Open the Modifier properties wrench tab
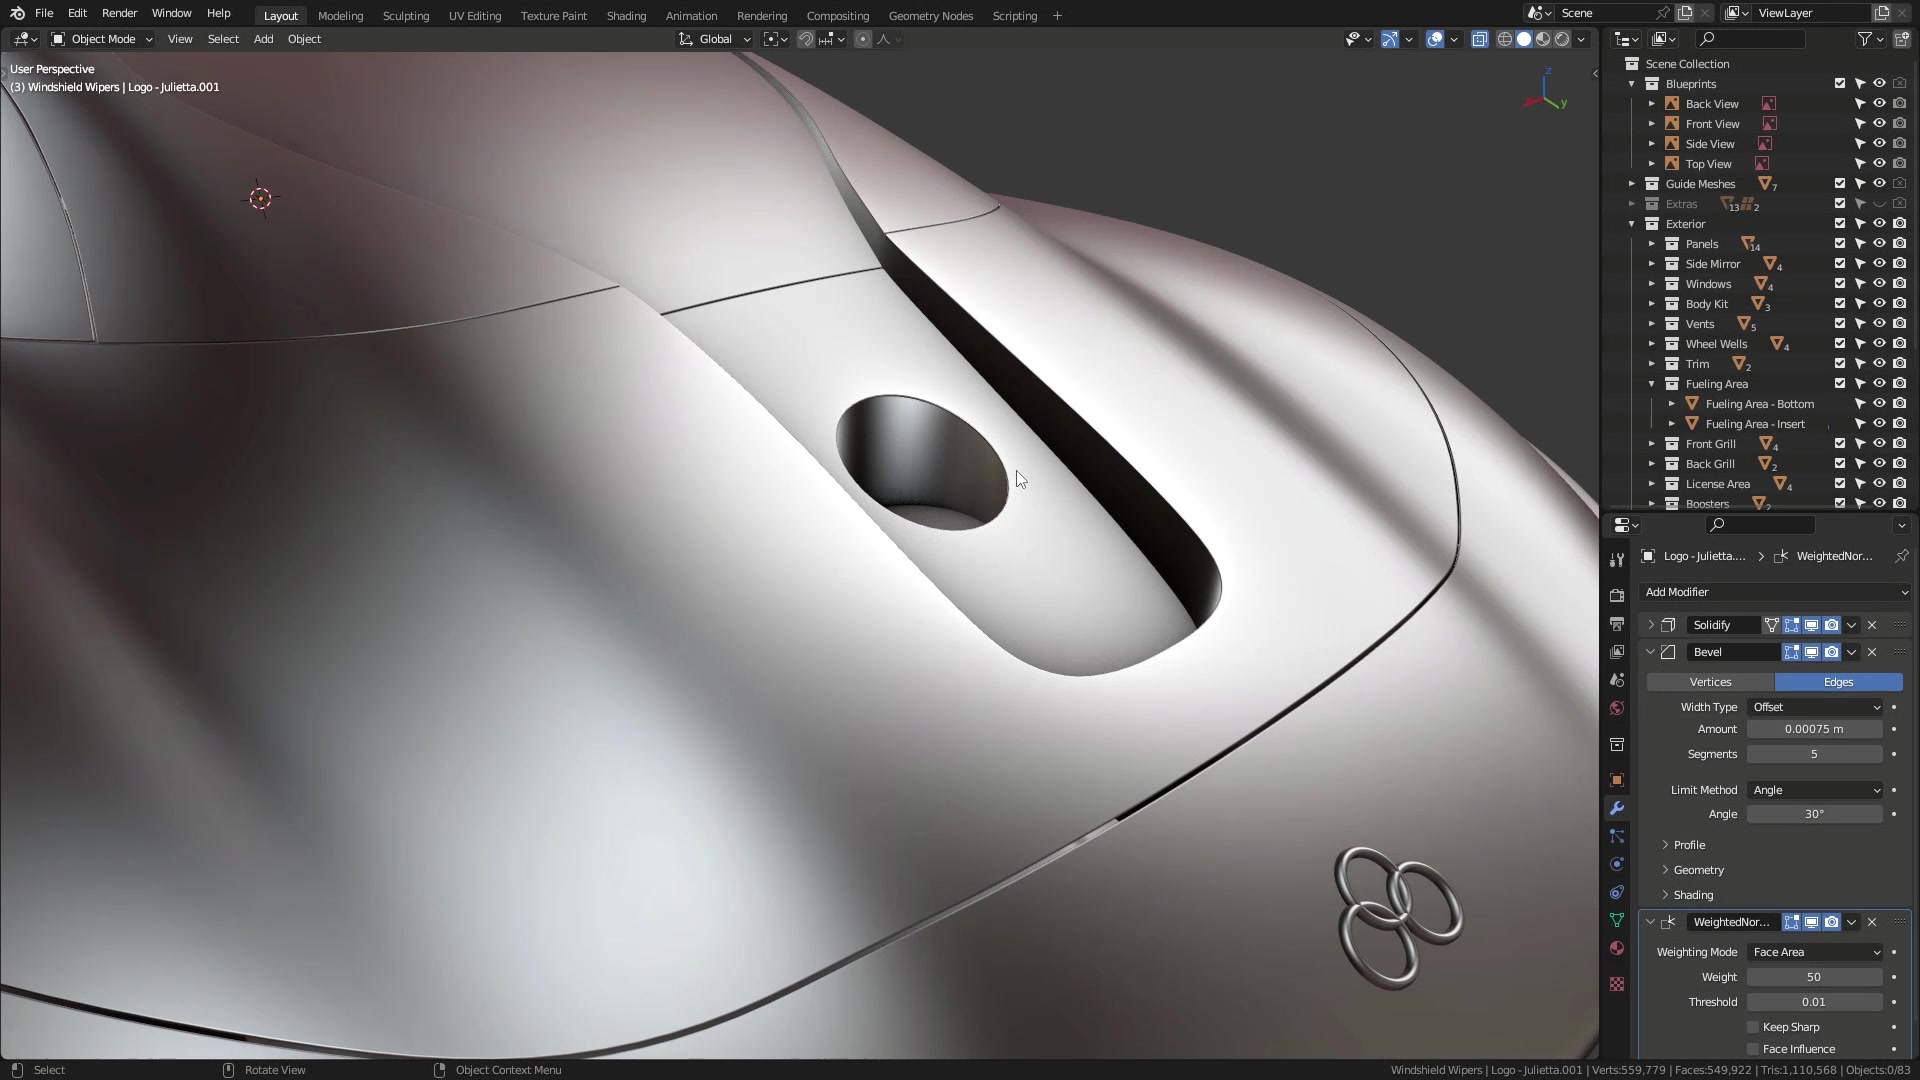Image resolution: width=1920 pixels, height=1080 pixels. tap(1617, 808)
